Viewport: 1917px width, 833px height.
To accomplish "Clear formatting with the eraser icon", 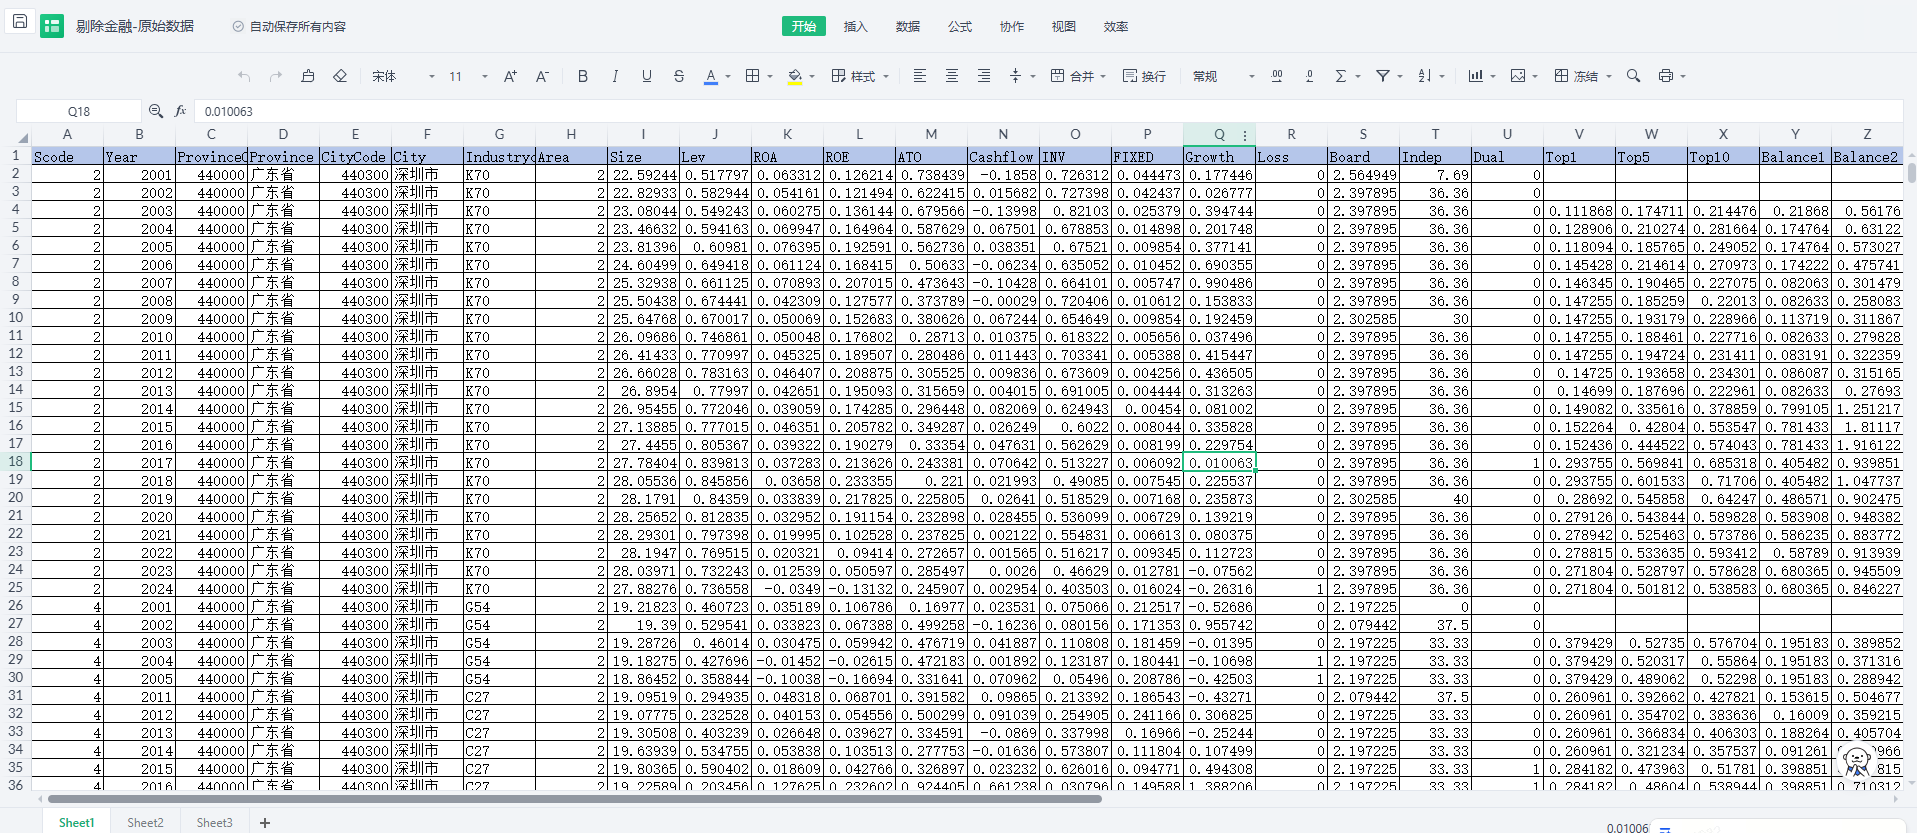I will [x=340, y=76].
